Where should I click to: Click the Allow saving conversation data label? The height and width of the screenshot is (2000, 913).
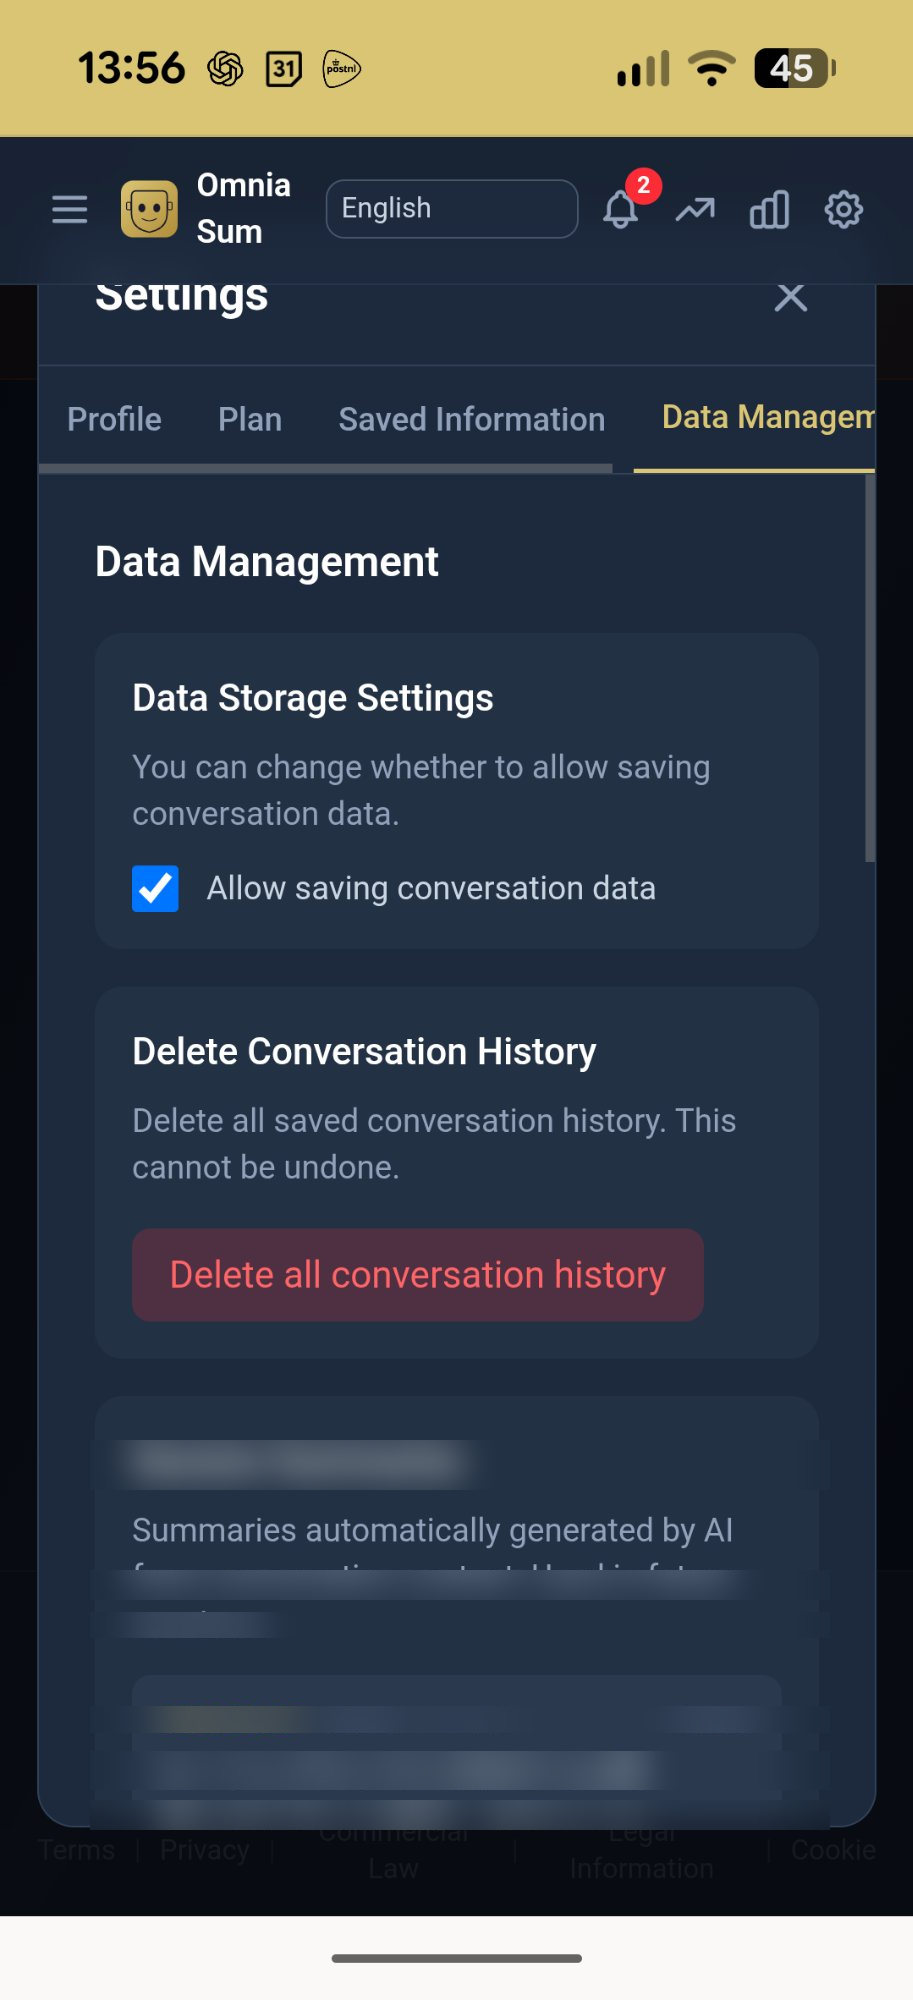tap(431, 889)
